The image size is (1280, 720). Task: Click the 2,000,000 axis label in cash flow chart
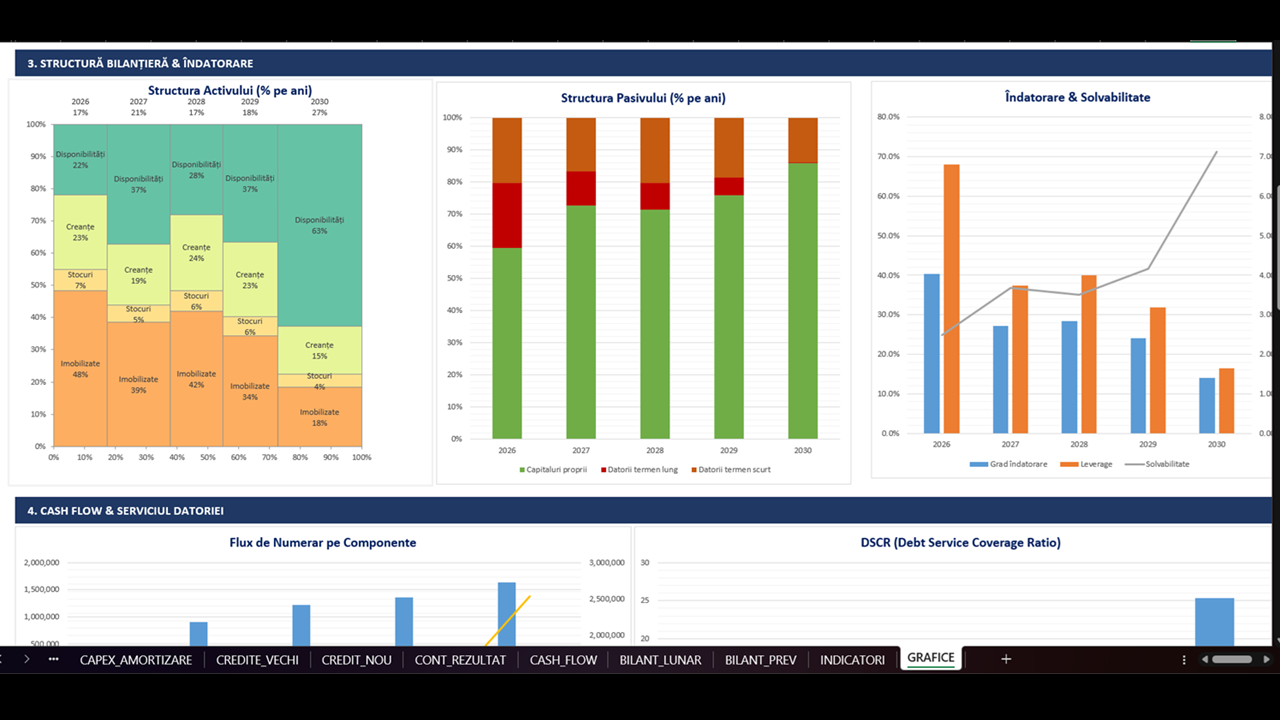click(x=43, y=562)
